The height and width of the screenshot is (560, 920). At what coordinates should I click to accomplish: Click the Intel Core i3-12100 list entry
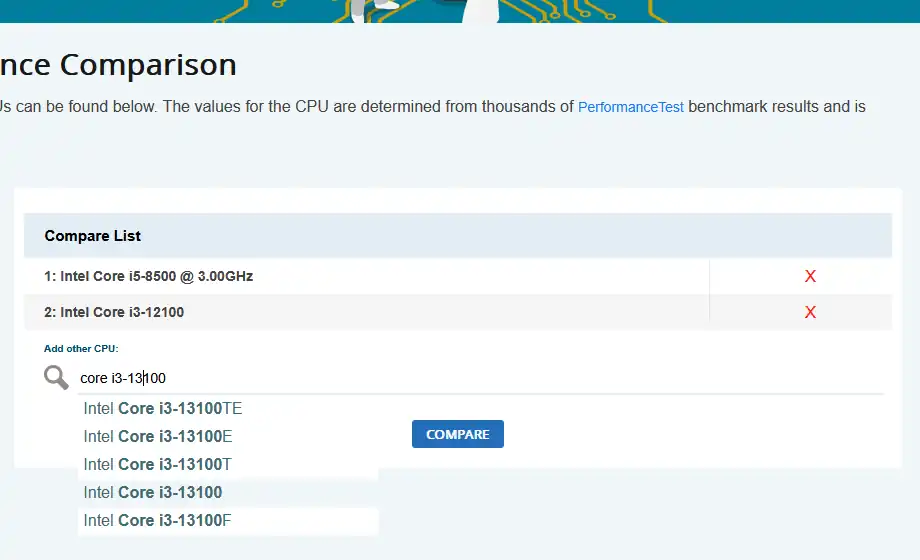(114, 312)
